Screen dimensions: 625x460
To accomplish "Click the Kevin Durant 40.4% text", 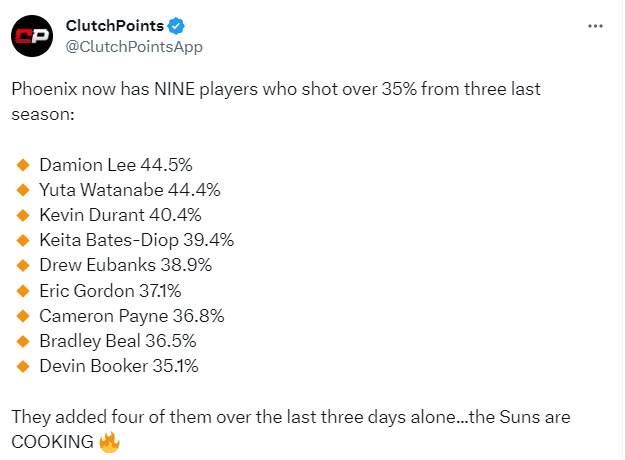I will coord(120,214).
